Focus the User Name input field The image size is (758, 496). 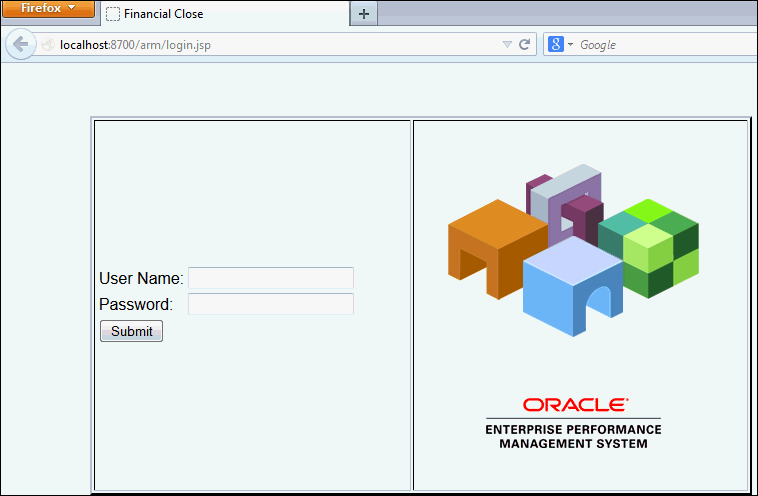pos(271,278)
